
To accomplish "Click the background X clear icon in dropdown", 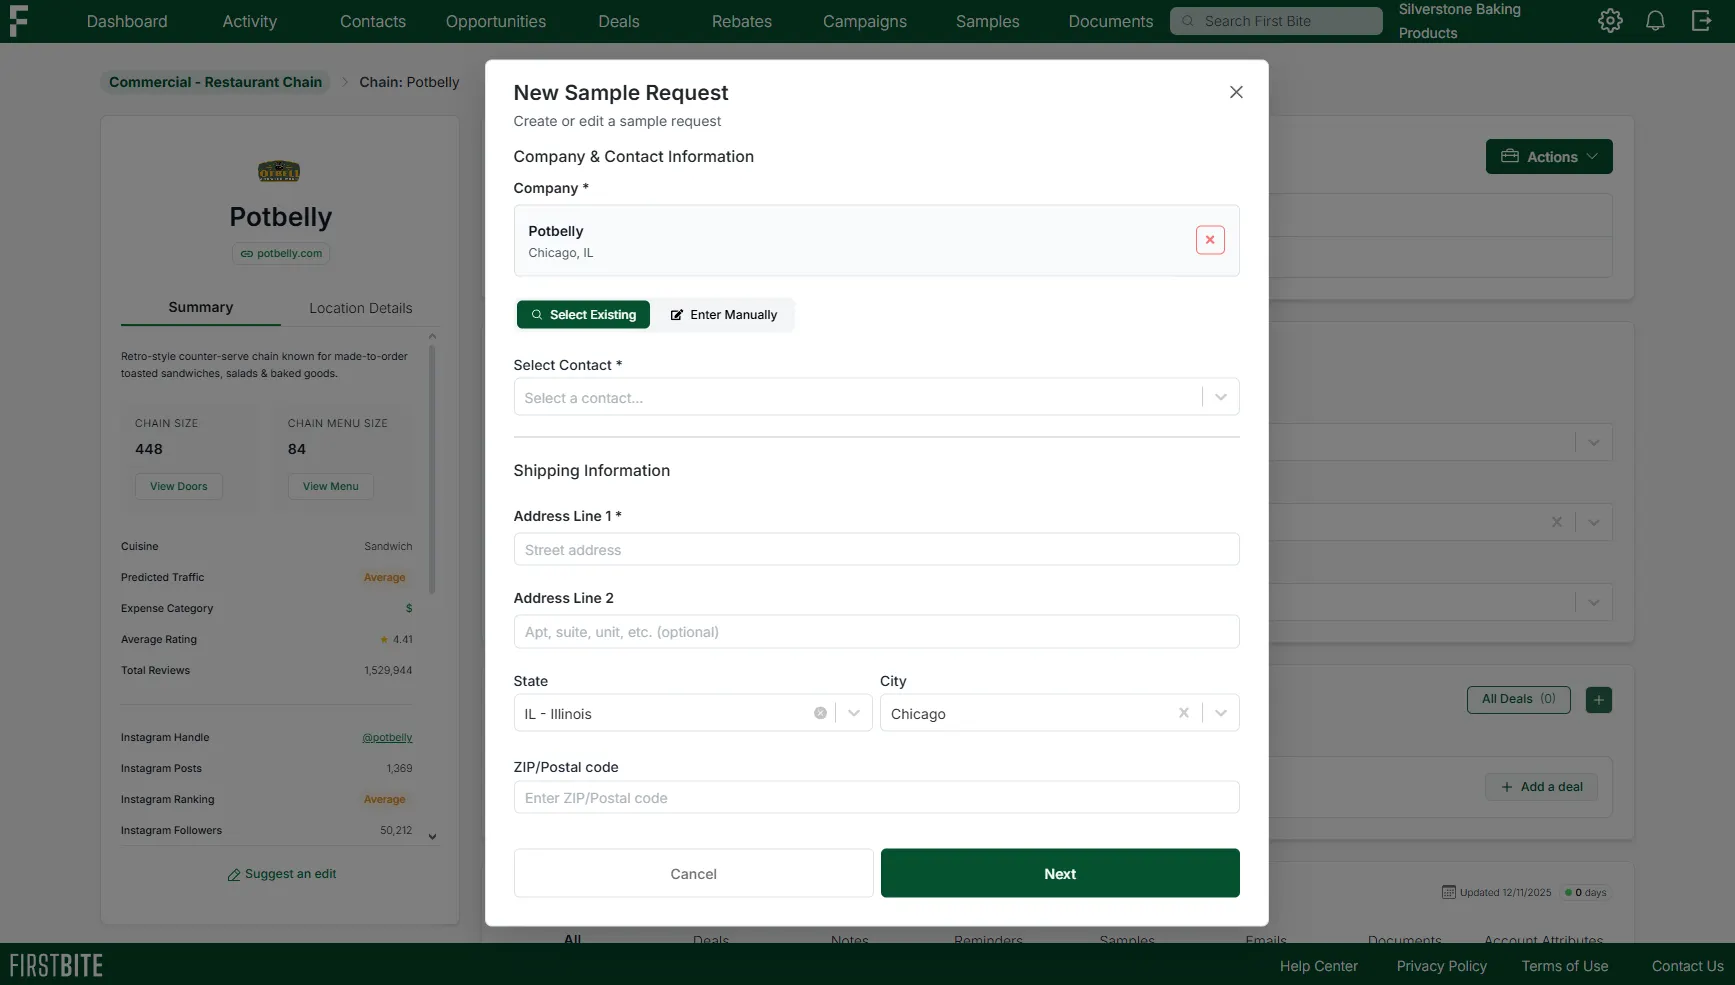I will (x=1556, y=522).
